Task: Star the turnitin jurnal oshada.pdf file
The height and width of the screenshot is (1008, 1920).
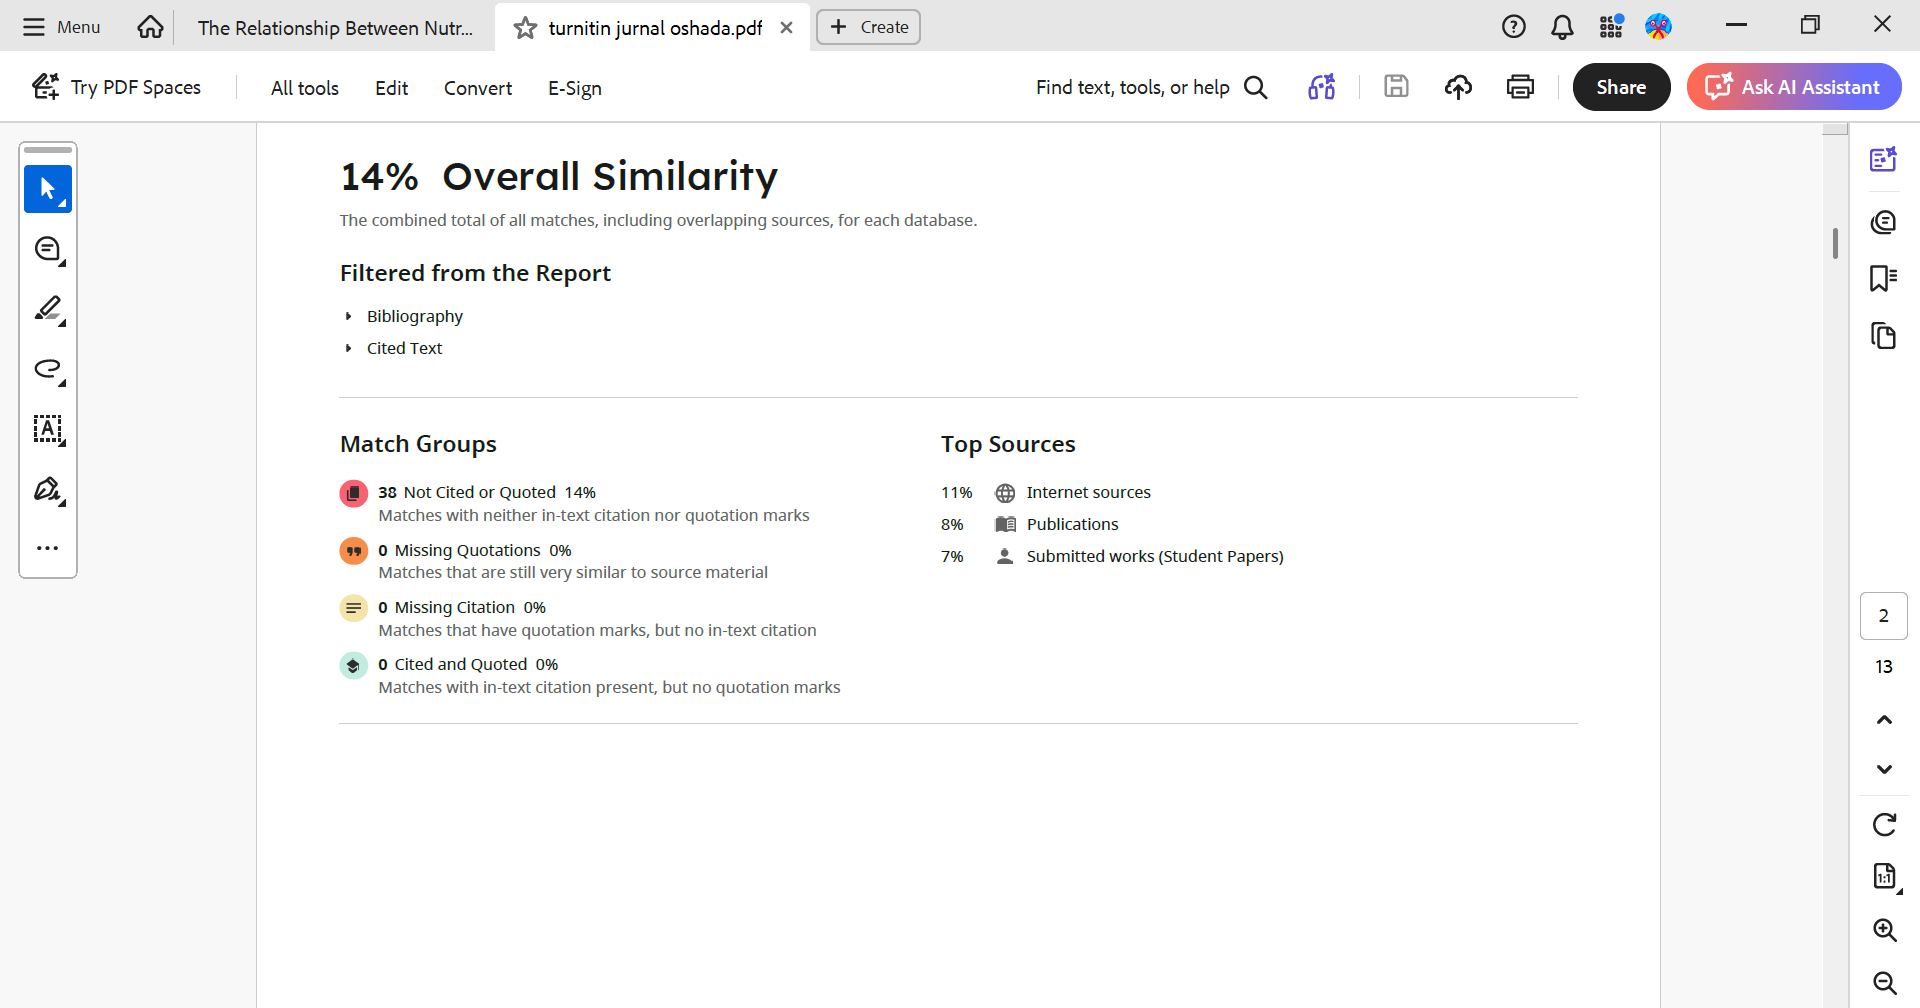Action: tap(525, 28)
